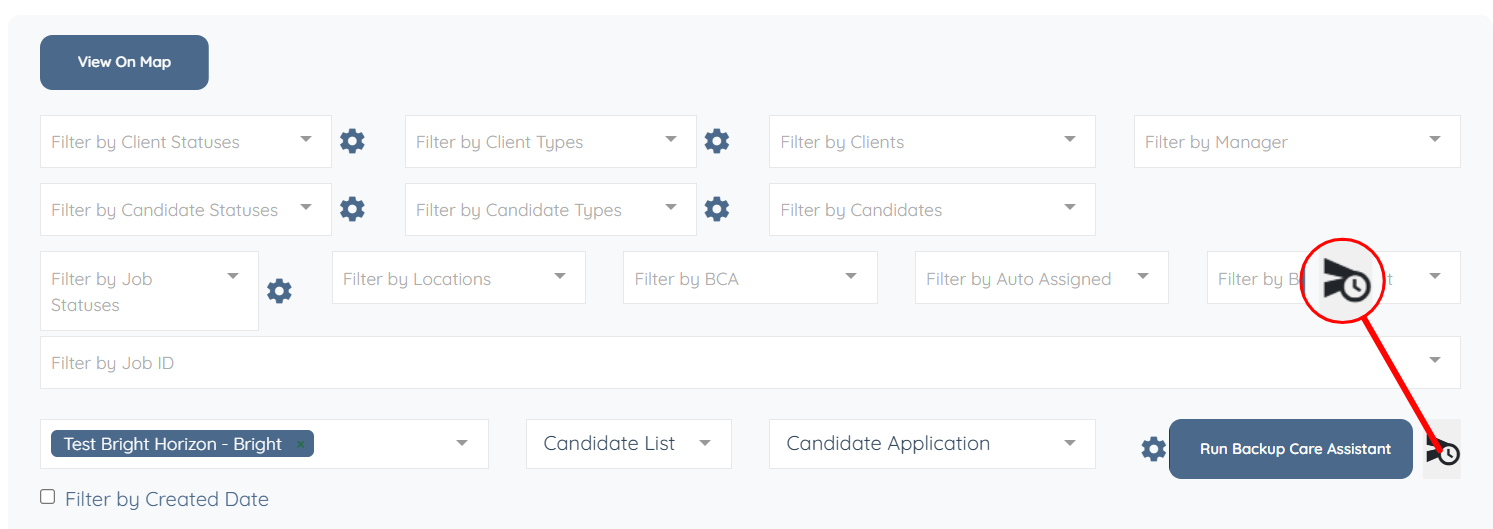The width and height of the screenshot is (1493, 529).
Task: Click gear icon beside Client Types filter
Action: point(716,141)
